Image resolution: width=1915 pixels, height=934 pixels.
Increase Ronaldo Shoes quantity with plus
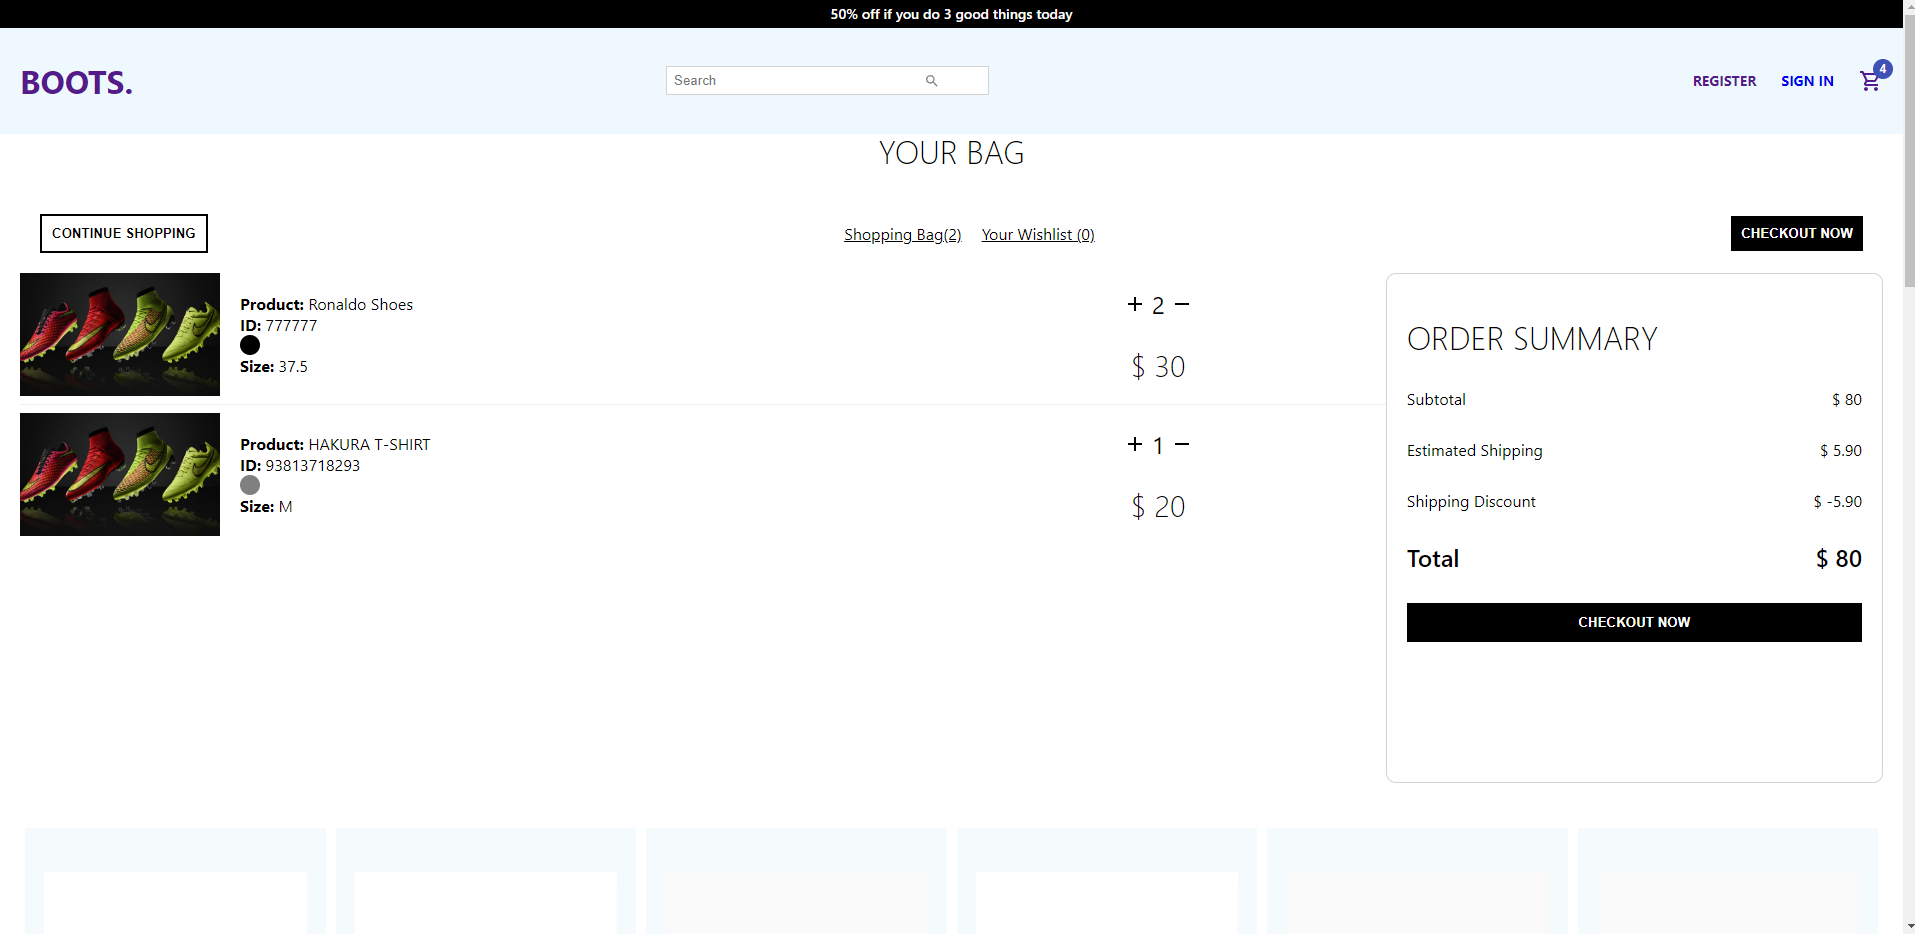click(x=1133, y=304)
